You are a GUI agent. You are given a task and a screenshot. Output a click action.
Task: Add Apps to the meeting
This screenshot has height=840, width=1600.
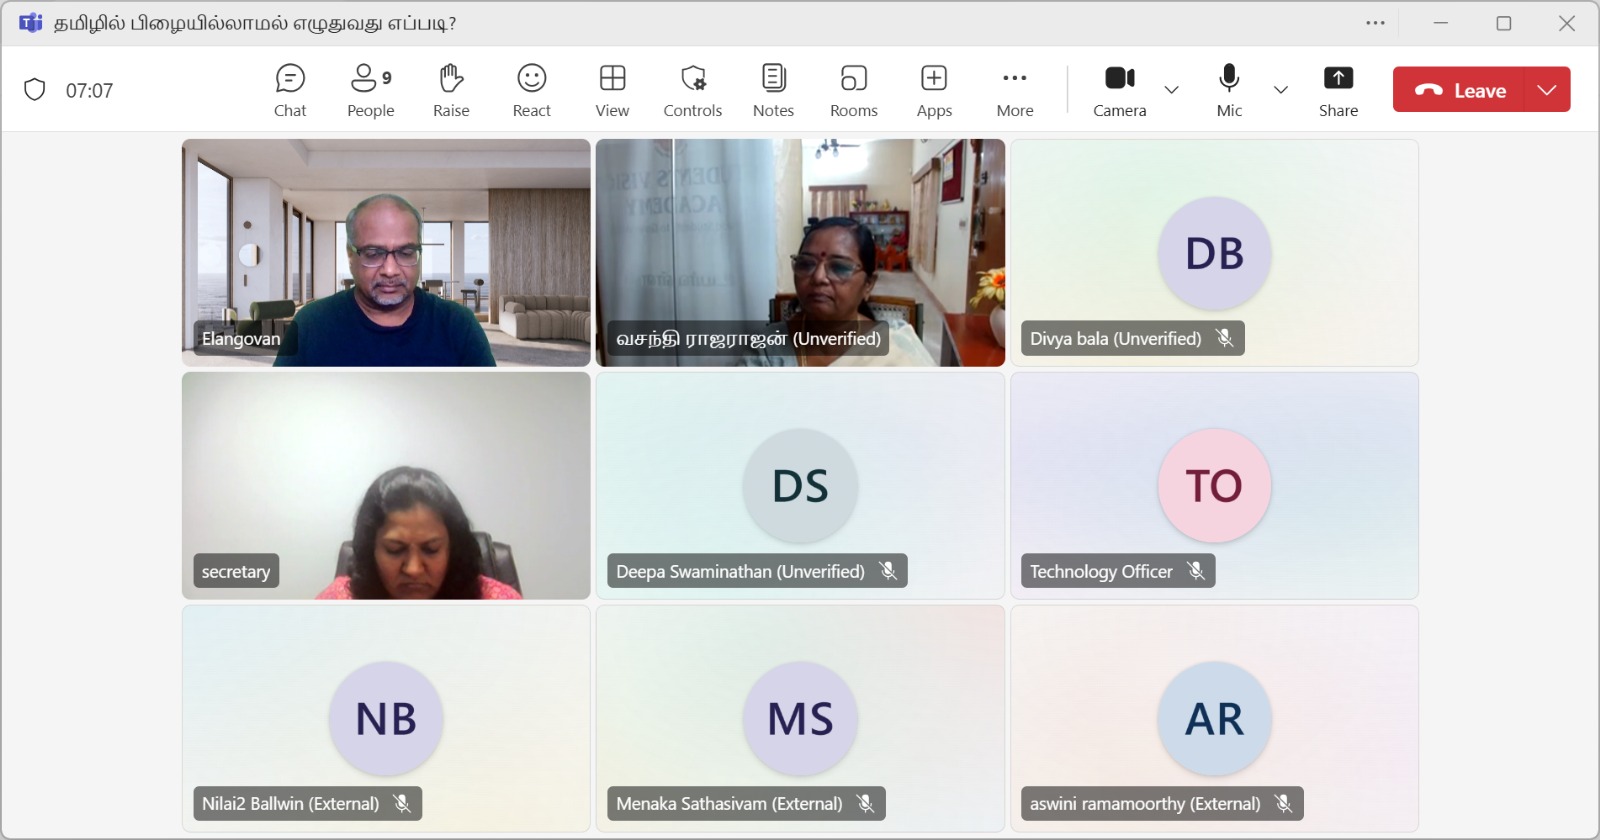tap(934, 90)
